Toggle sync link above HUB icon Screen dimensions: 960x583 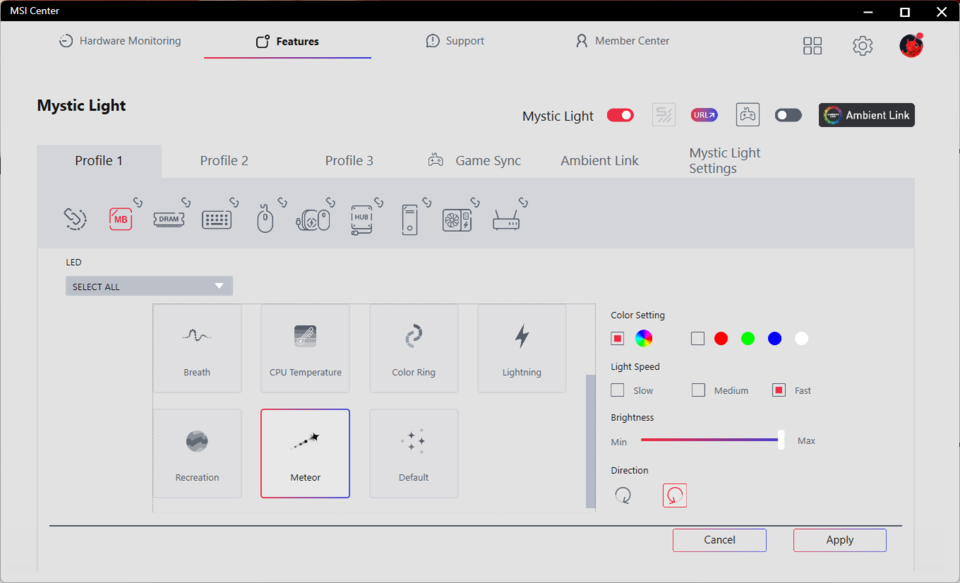(379, 201)
